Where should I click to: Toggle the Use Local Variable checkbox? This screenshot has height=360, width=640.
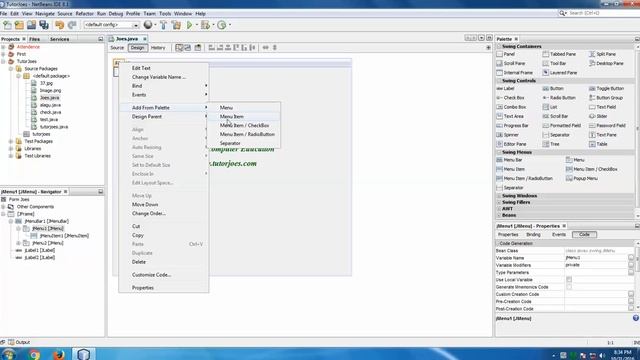(x=569, y=280)
